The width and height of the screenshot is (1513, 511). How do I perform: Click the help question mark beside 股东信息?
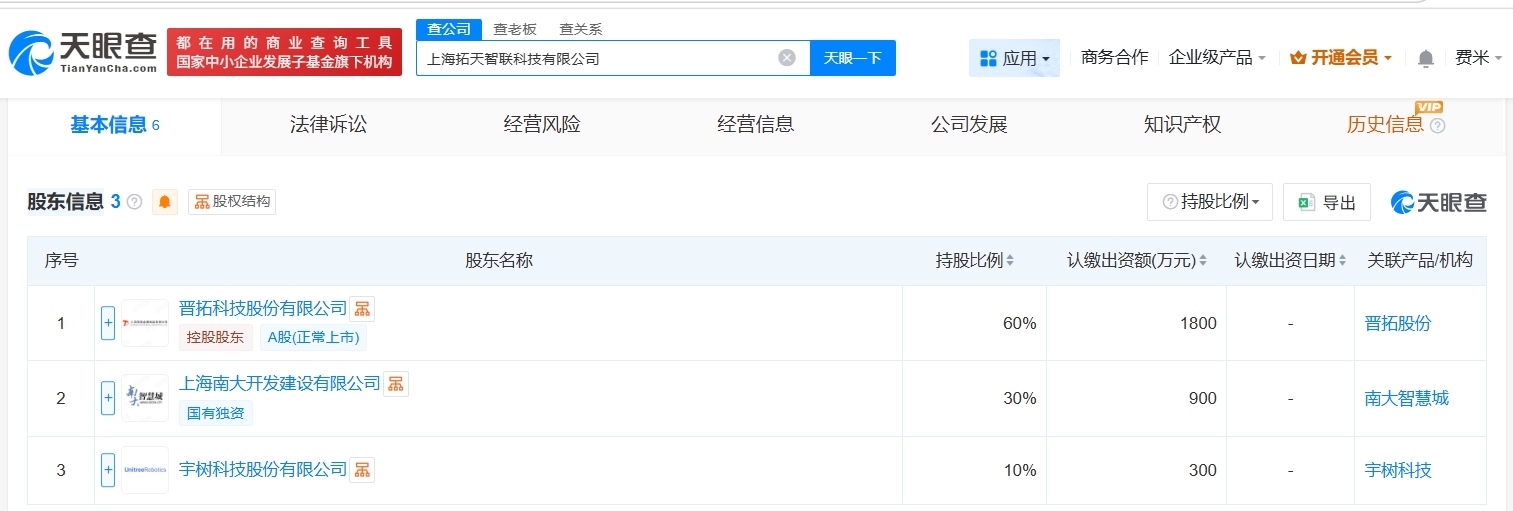134,202
